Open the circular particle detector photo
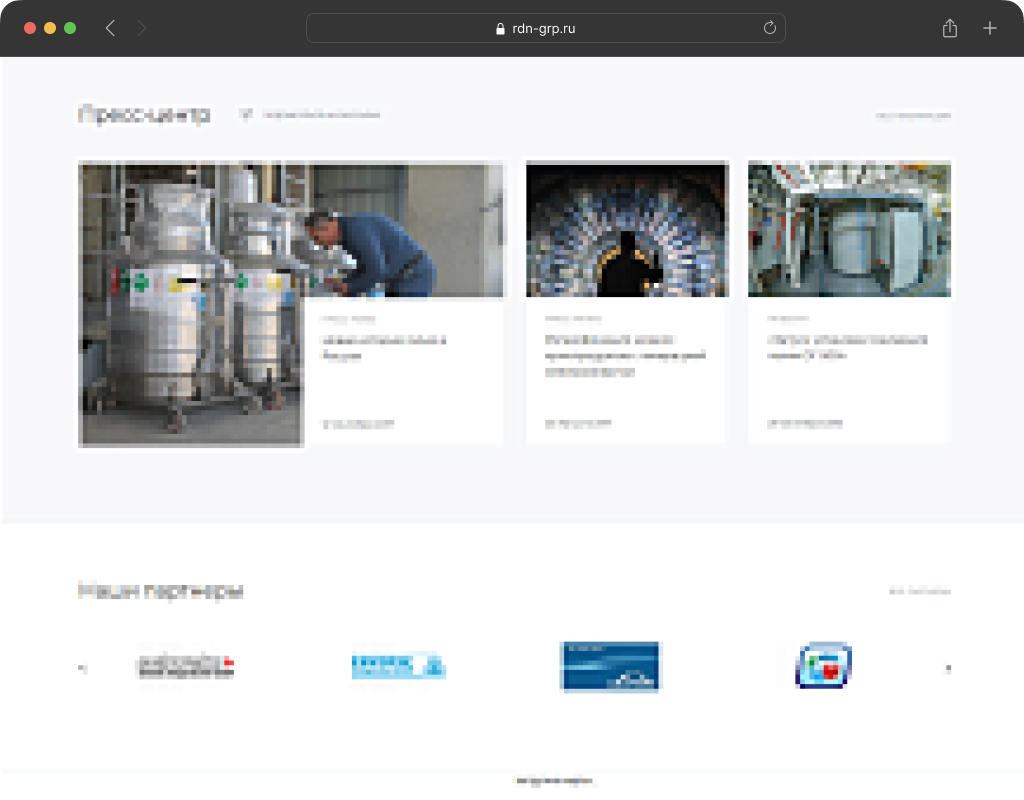1024x800 pixels. (x=626, y=230)
